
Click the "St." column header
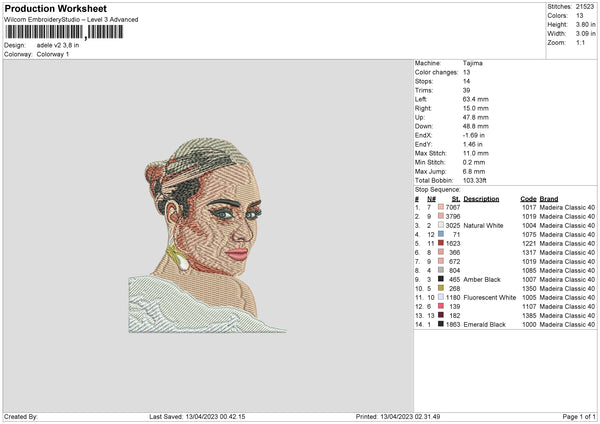coord(456,199)
